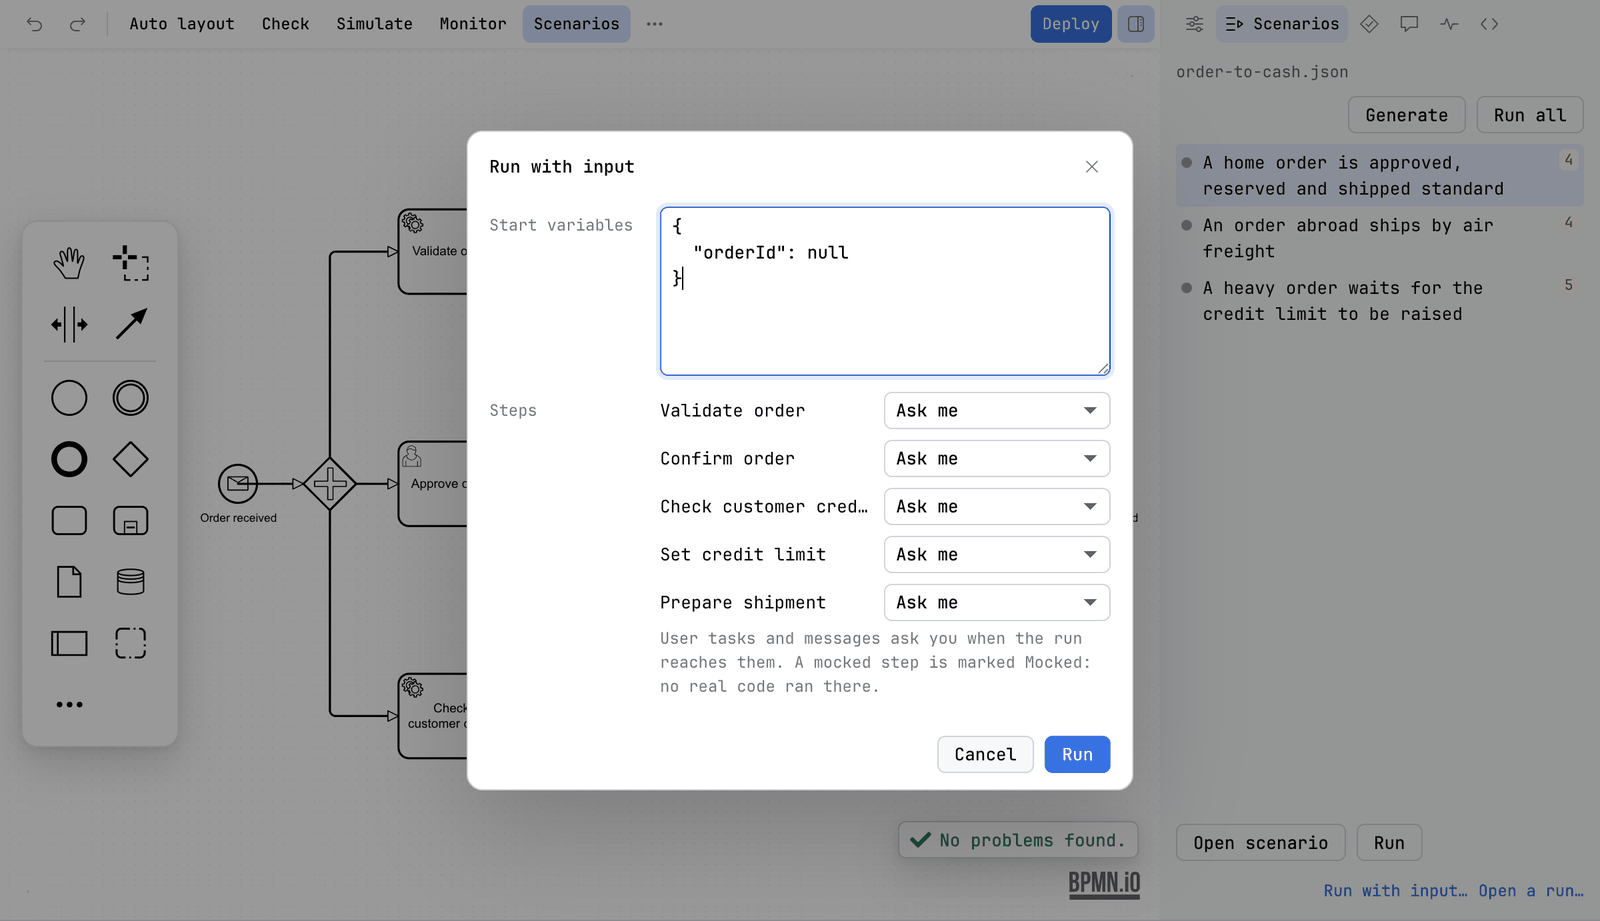Close the Run with input dialog
Image resolution: width=1600 pixels, height=921 pixels.
coord(1092,167)
